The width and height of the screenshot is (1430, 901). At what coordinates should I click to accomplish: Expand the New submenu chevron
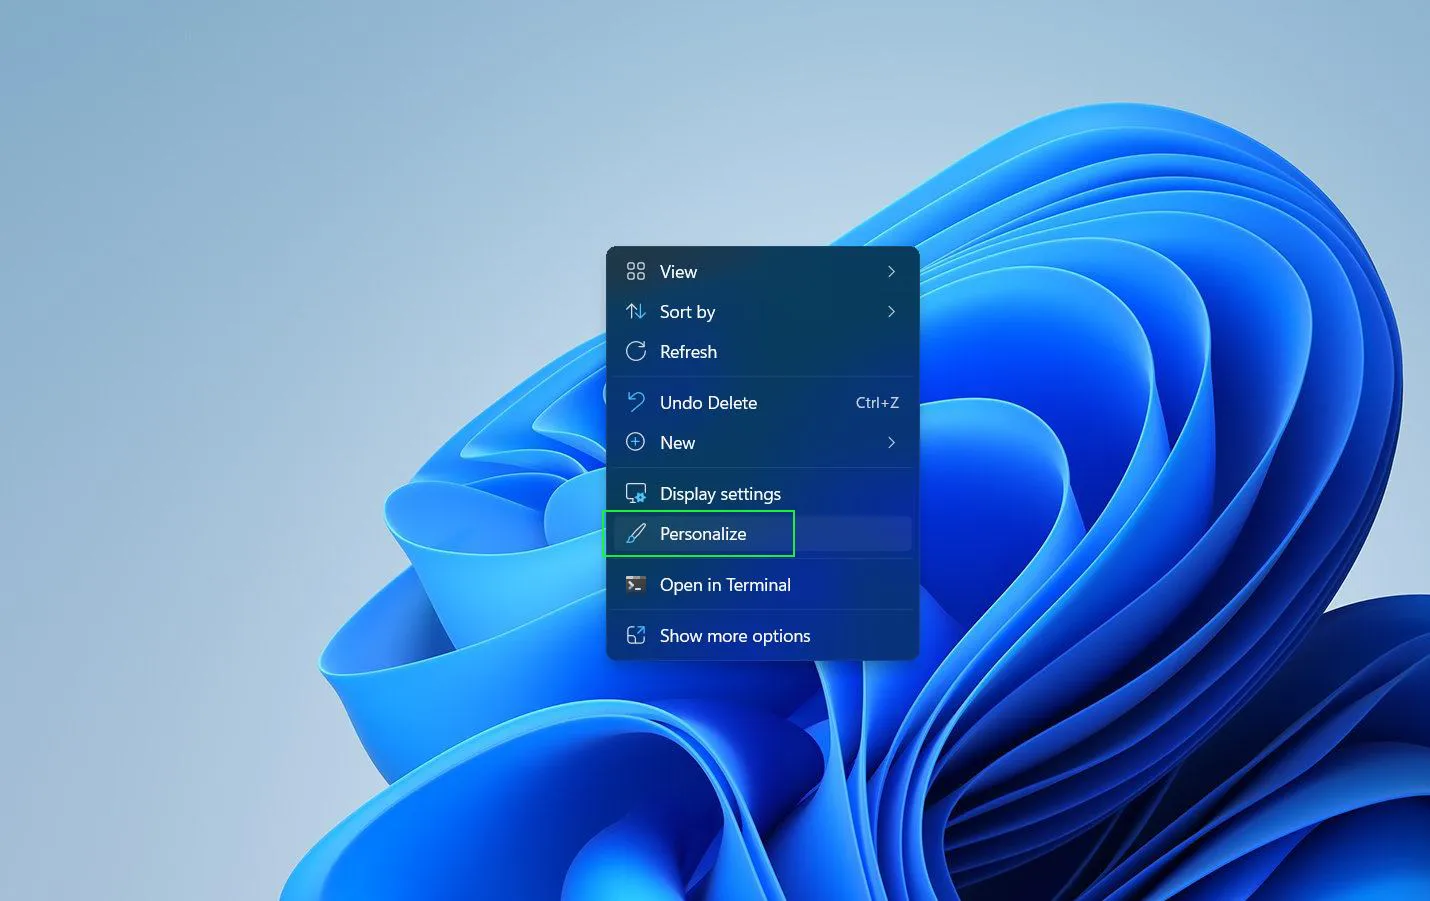click(890, 442)
